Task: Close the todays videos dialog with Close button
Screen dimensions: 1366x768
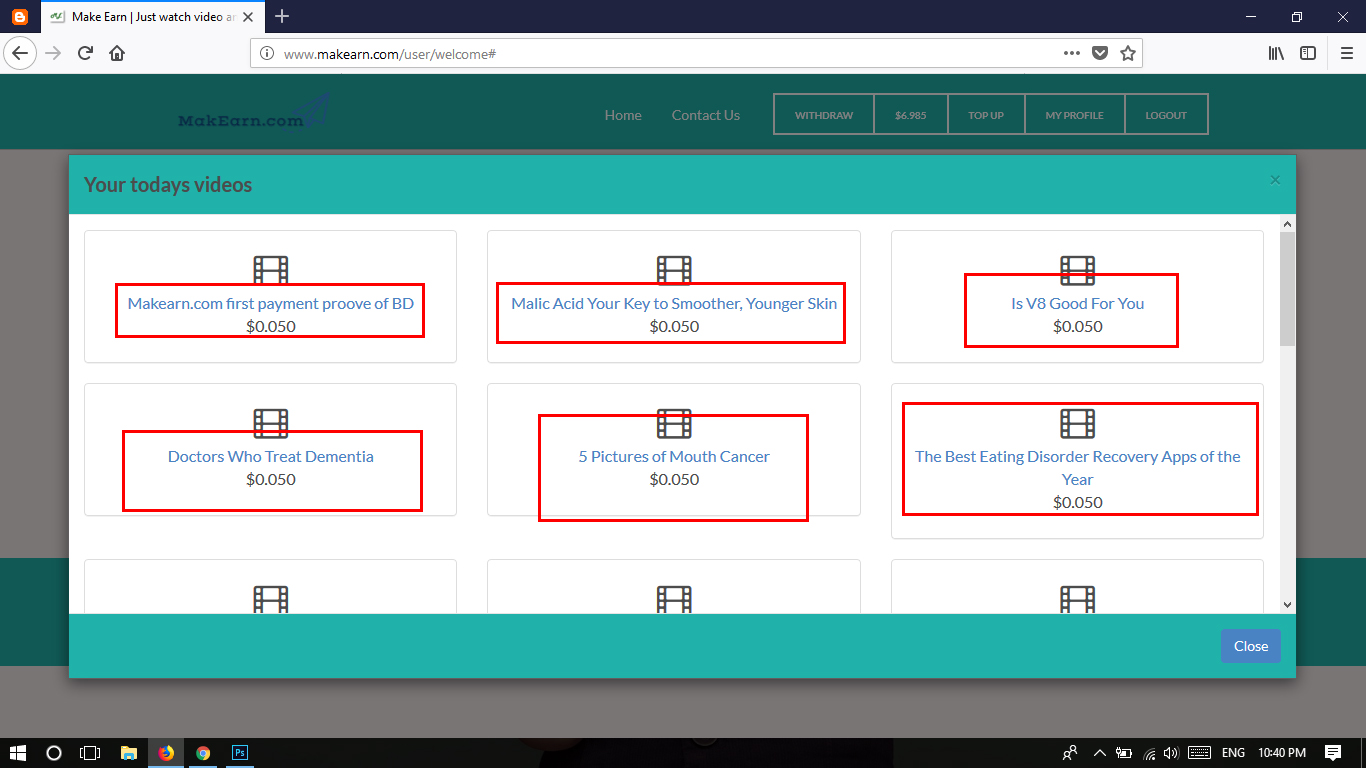Action: click(1250, 646)
